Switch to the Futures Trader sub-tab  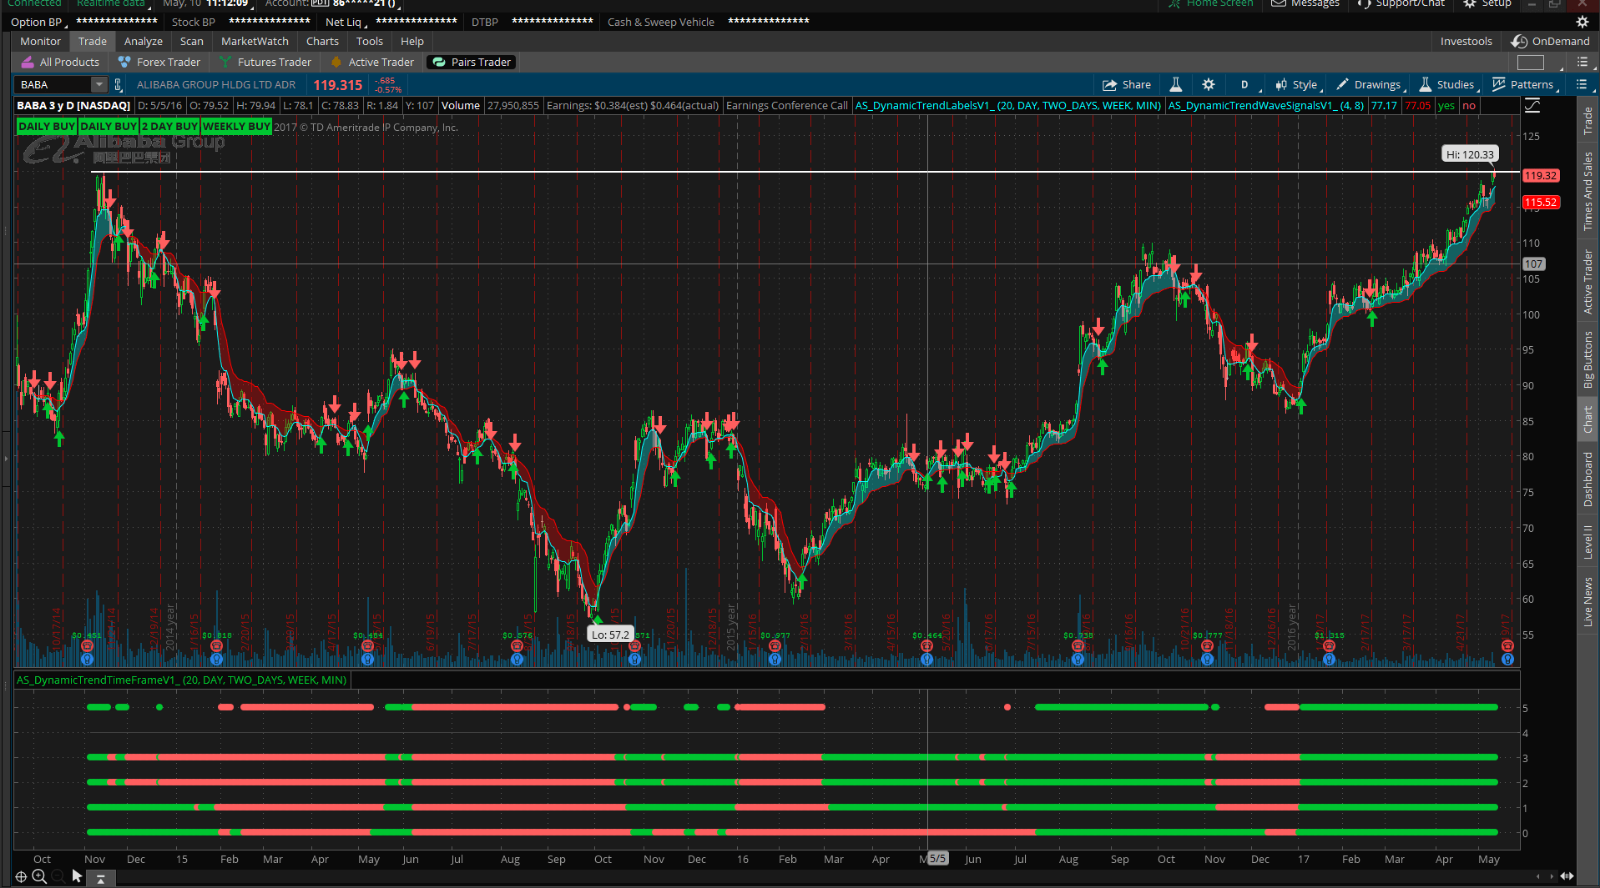[x=266, y=62]
